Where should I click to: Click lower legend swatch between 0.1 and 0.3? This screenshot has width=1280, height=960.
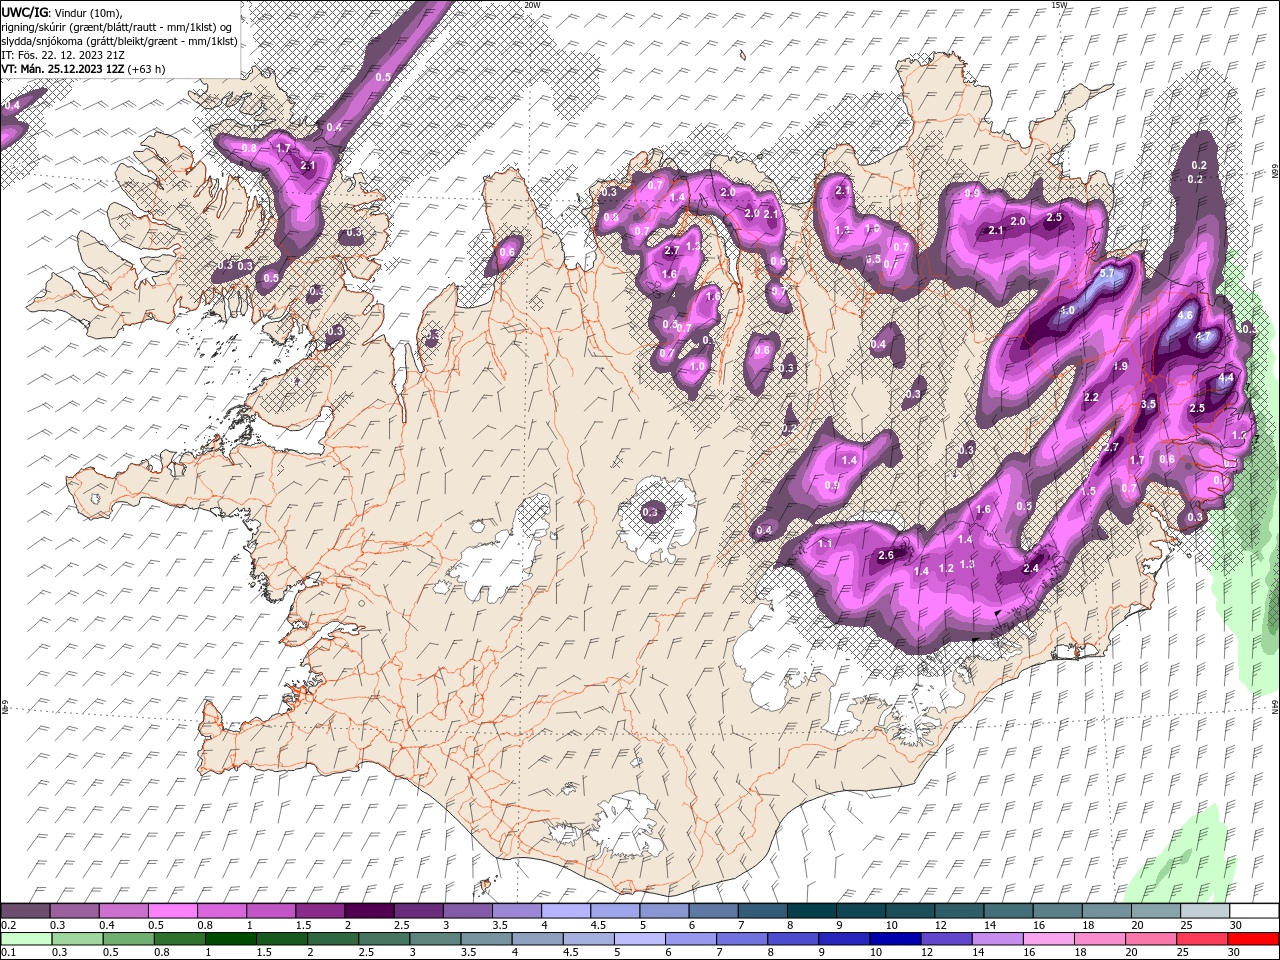[27, 939]
